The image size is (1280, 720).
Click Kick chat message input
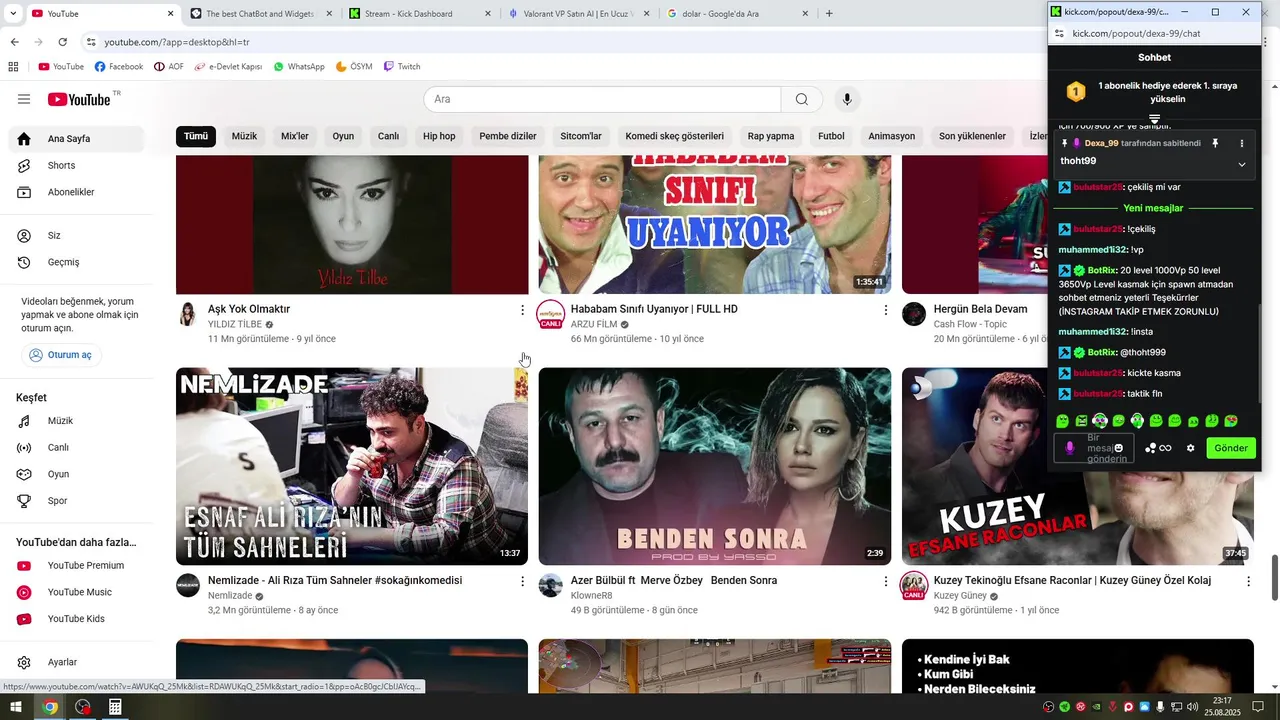point(1094,448)
